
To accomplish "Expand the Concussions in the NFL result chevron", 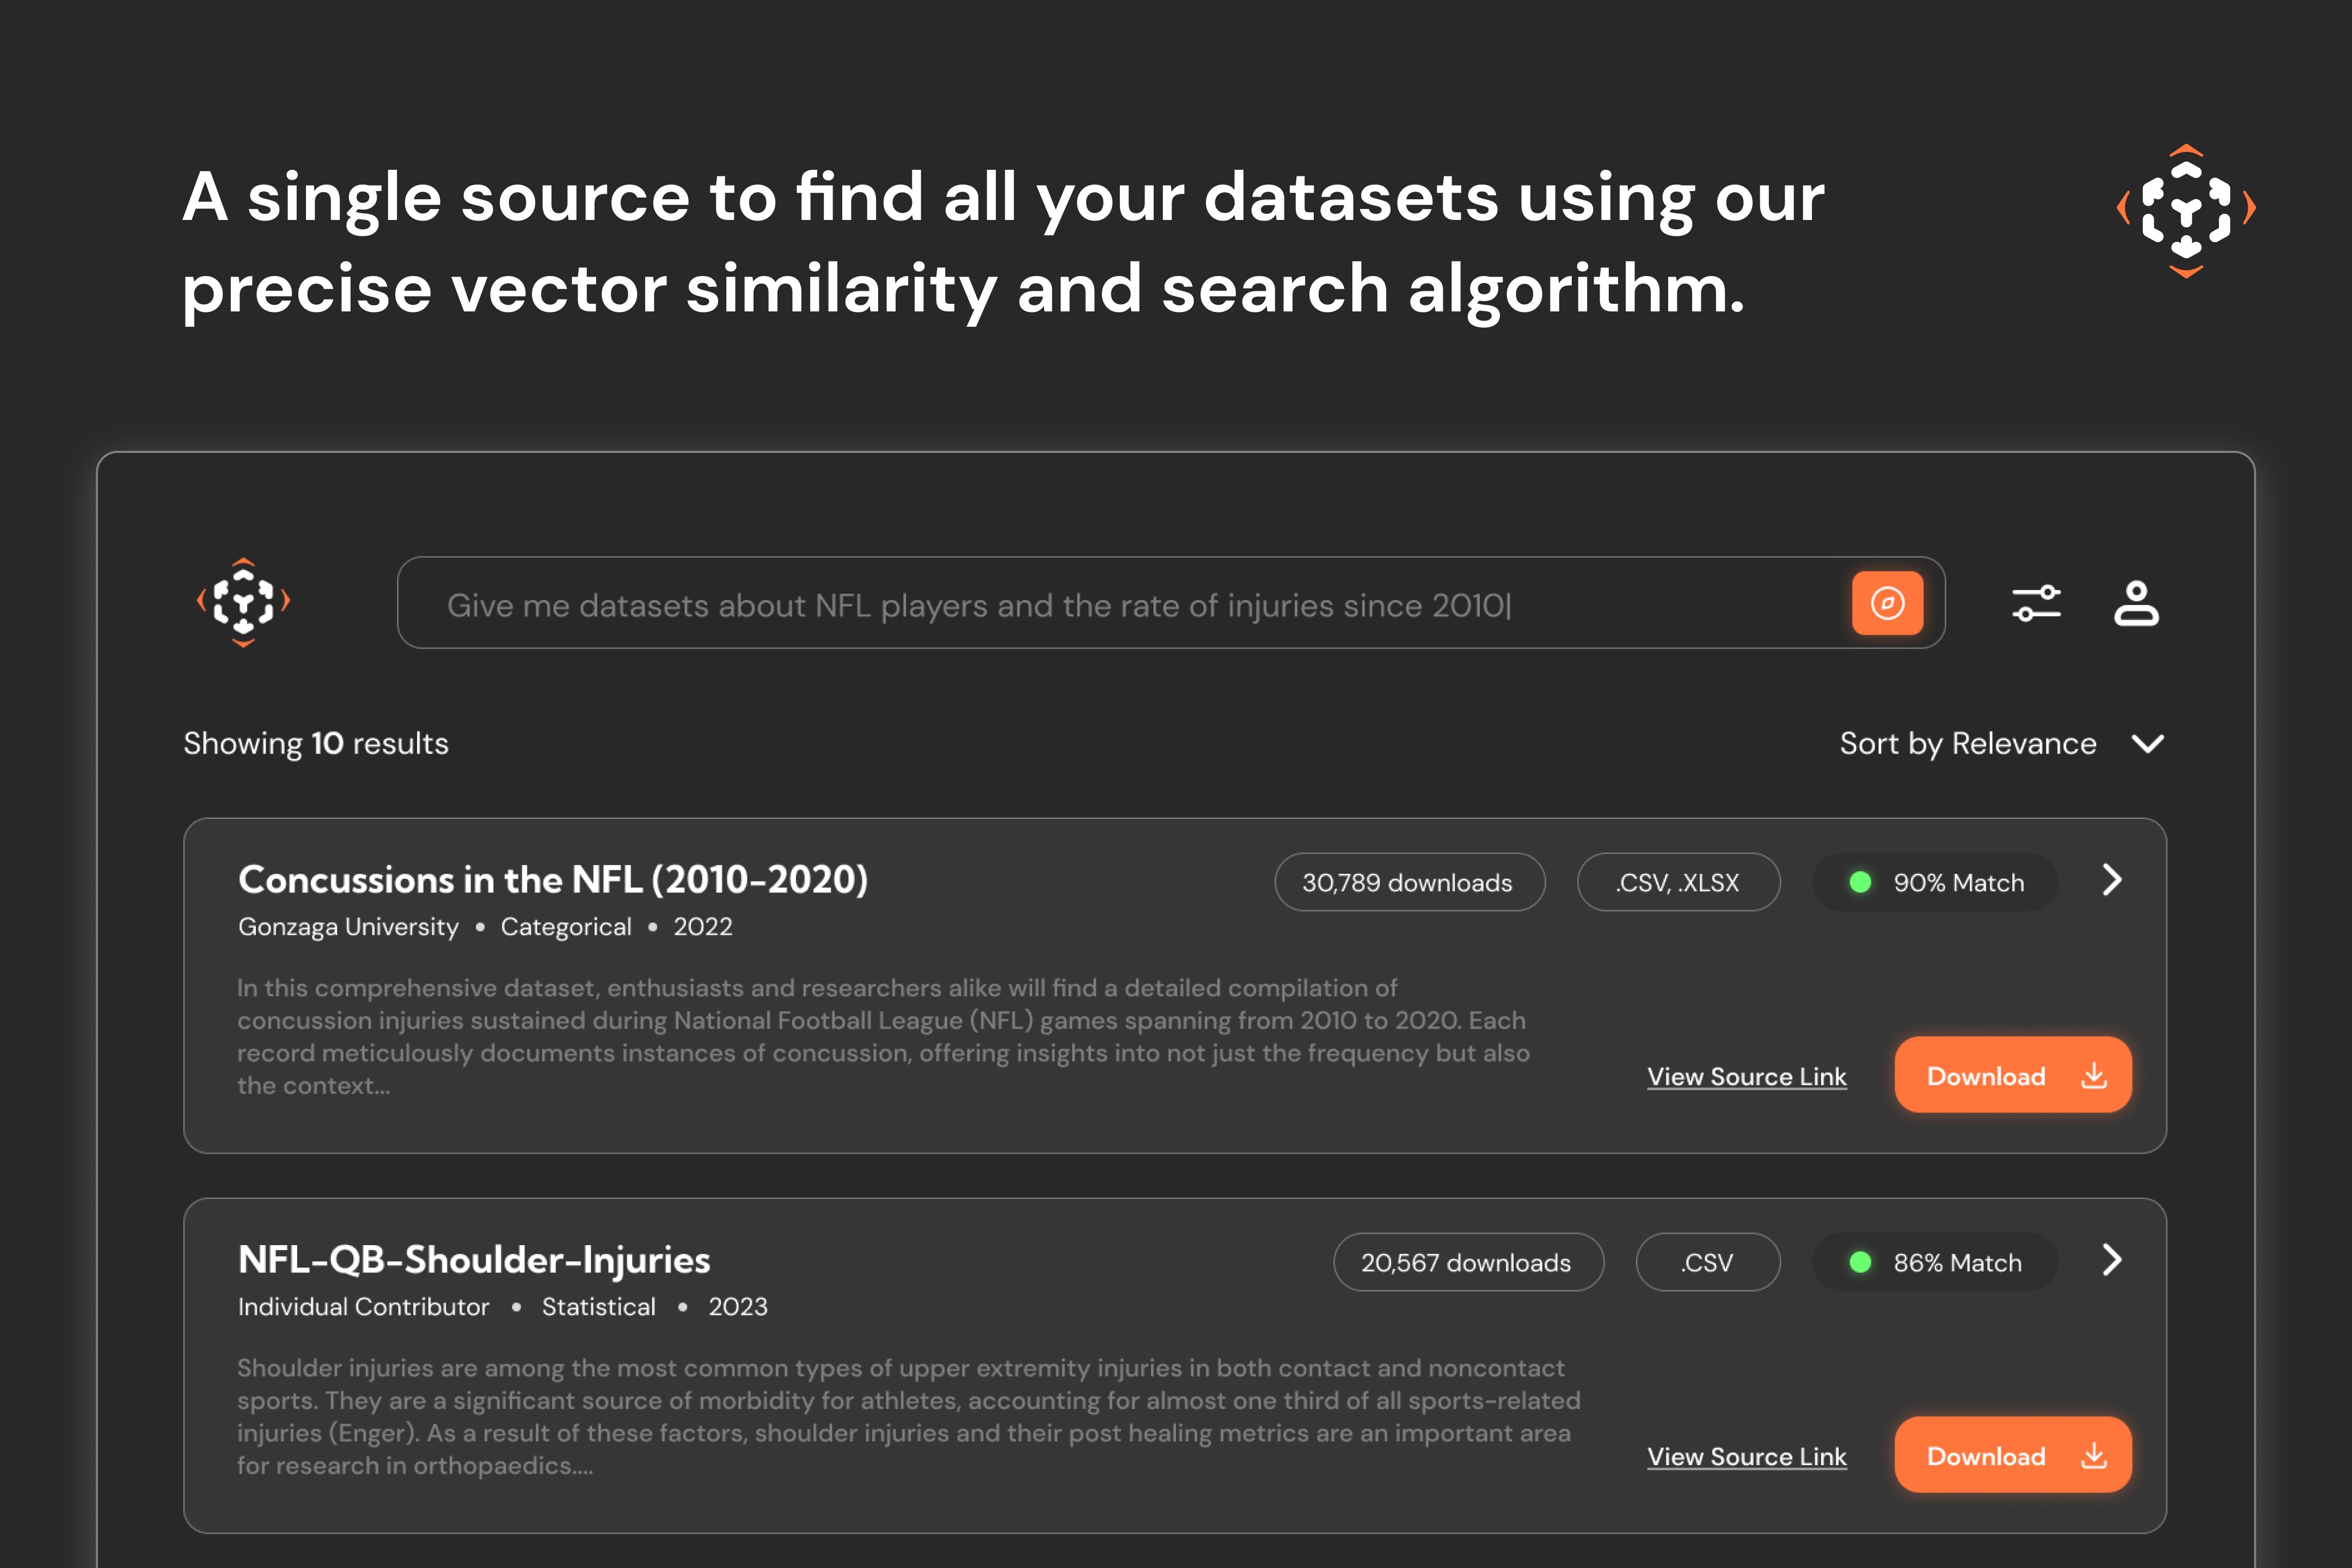I will [2111, 880].
